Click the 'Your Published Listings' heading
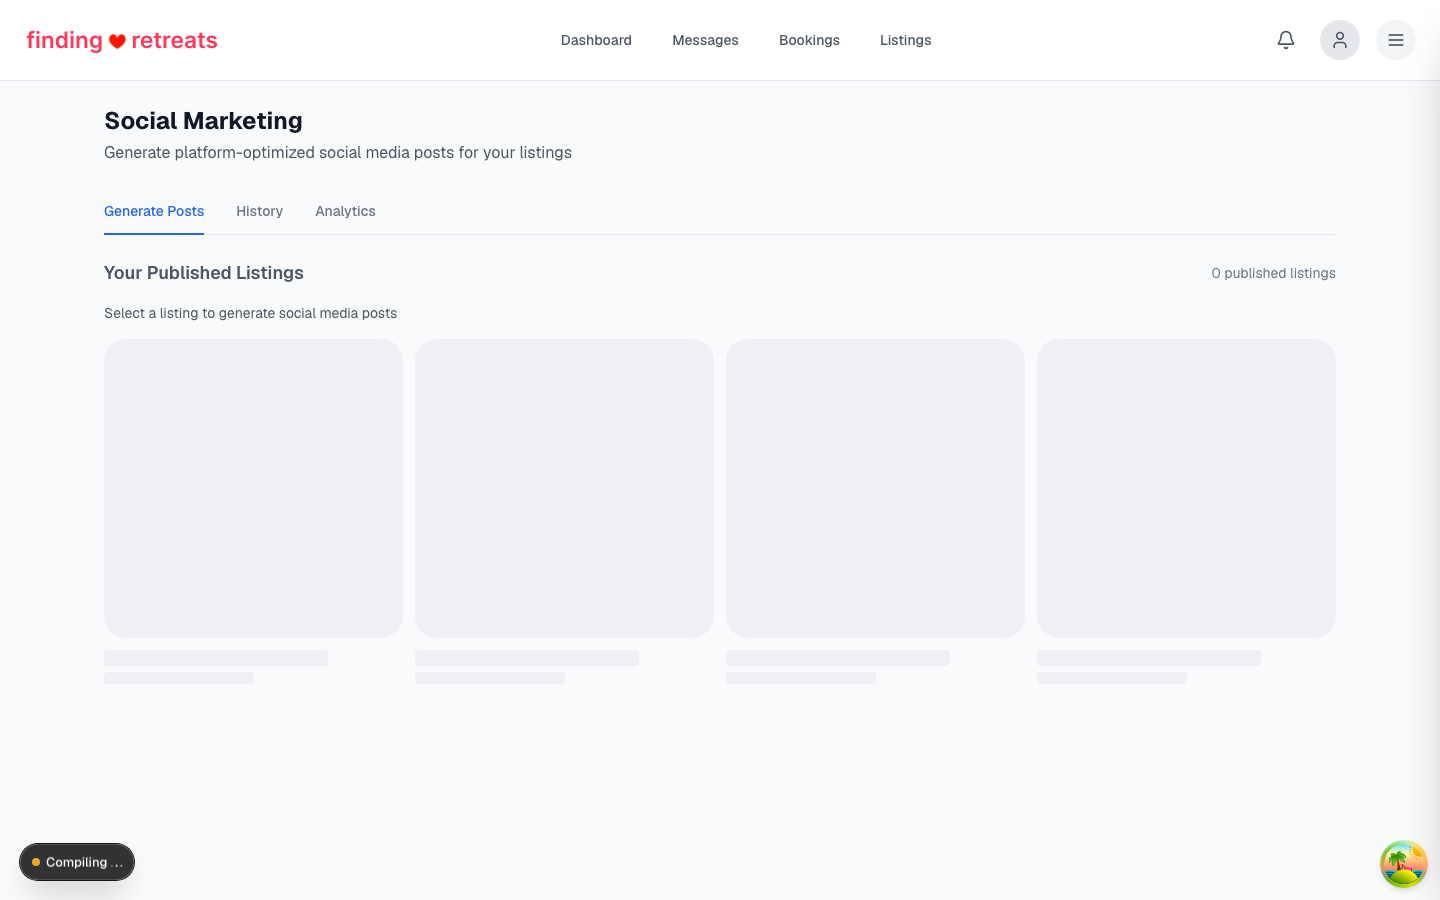This screenshot has width=1440, height=900. [x=204, y=273]
